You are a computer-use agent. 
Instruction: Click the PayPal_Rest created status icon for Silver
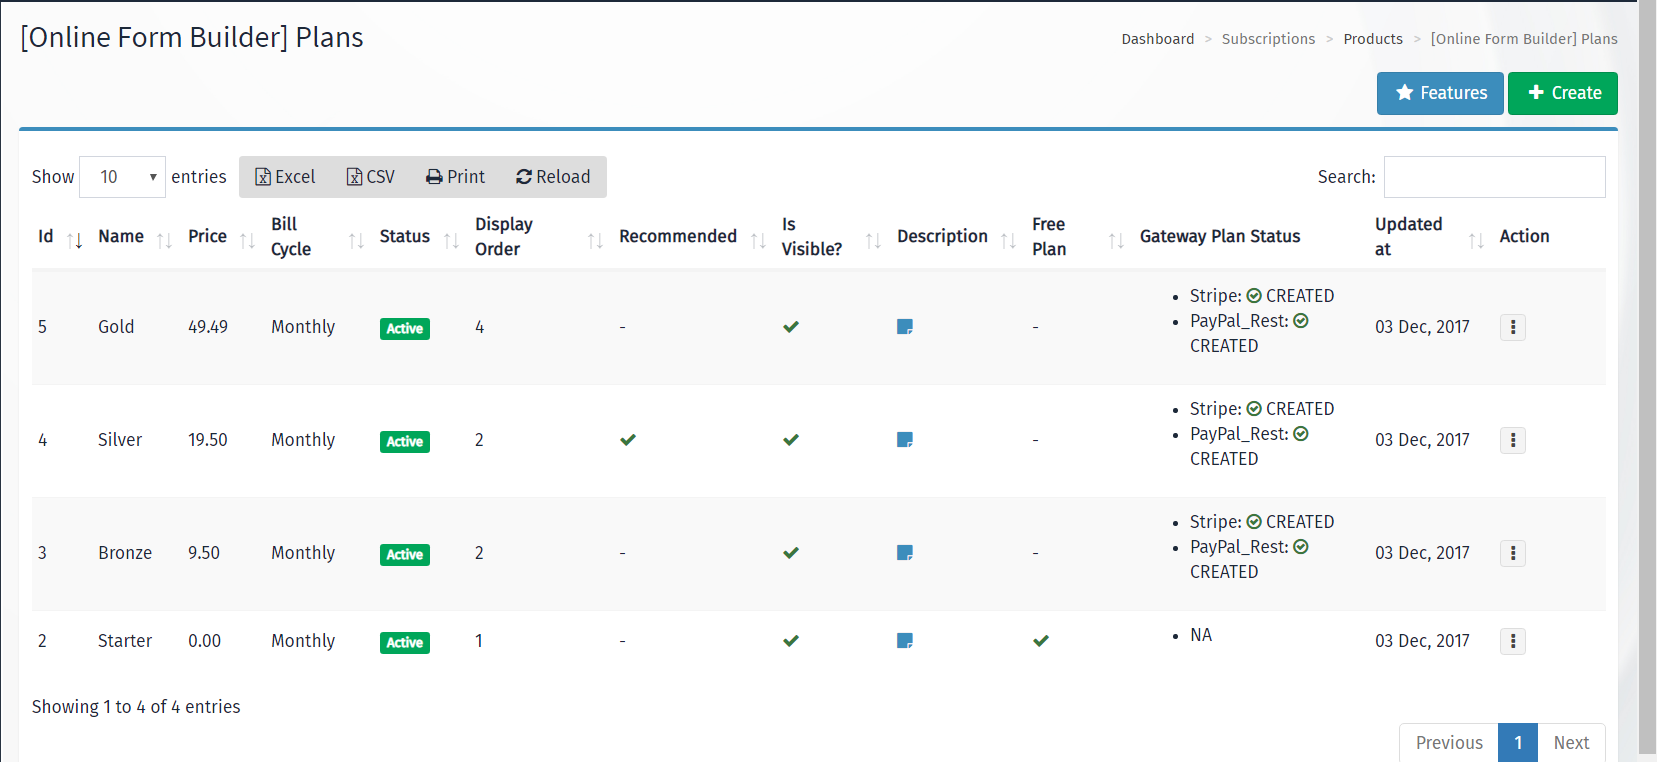tap(1301, 434)
